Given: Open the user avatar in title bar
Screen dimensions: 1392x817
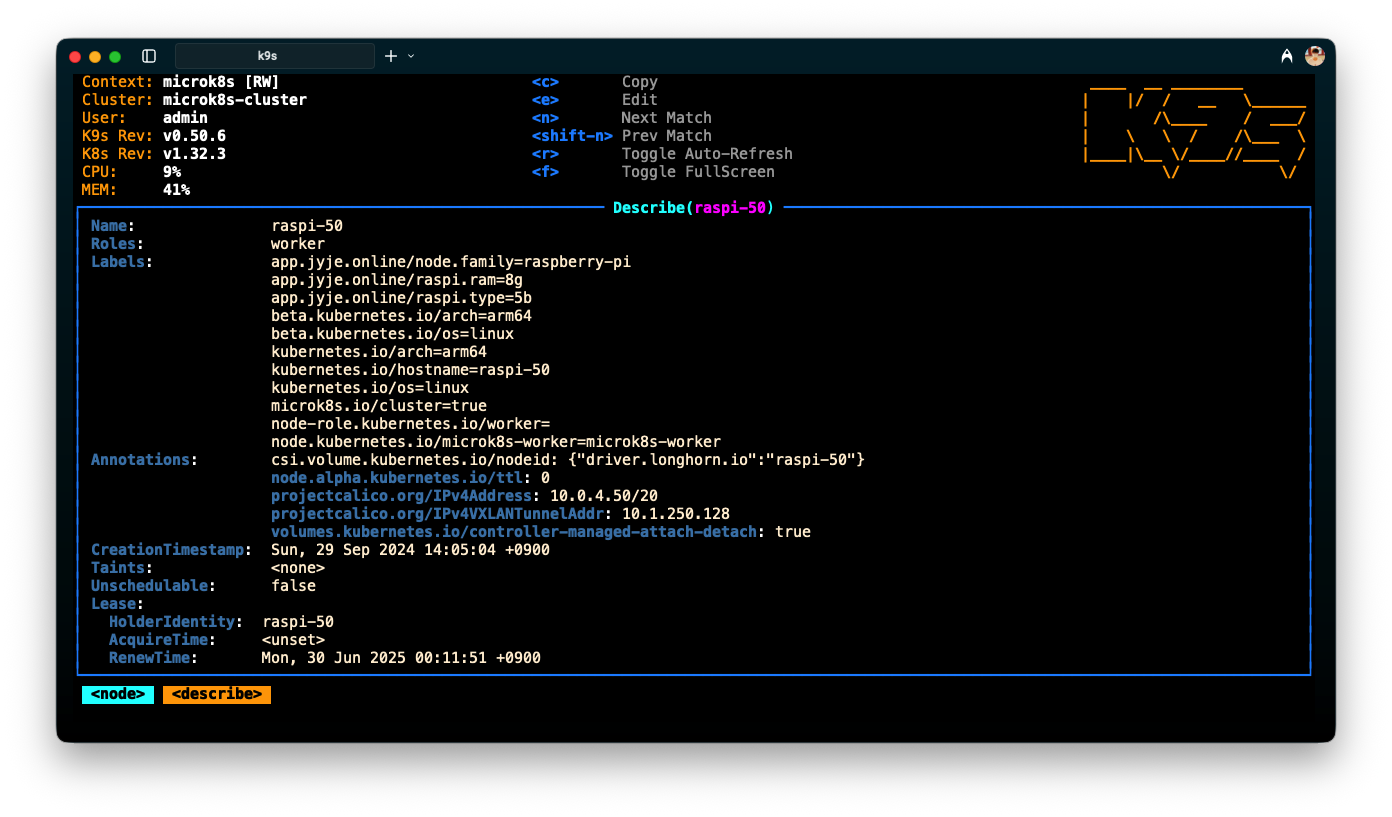Looking at the screenshot, I should click(x=1315, y=56).
